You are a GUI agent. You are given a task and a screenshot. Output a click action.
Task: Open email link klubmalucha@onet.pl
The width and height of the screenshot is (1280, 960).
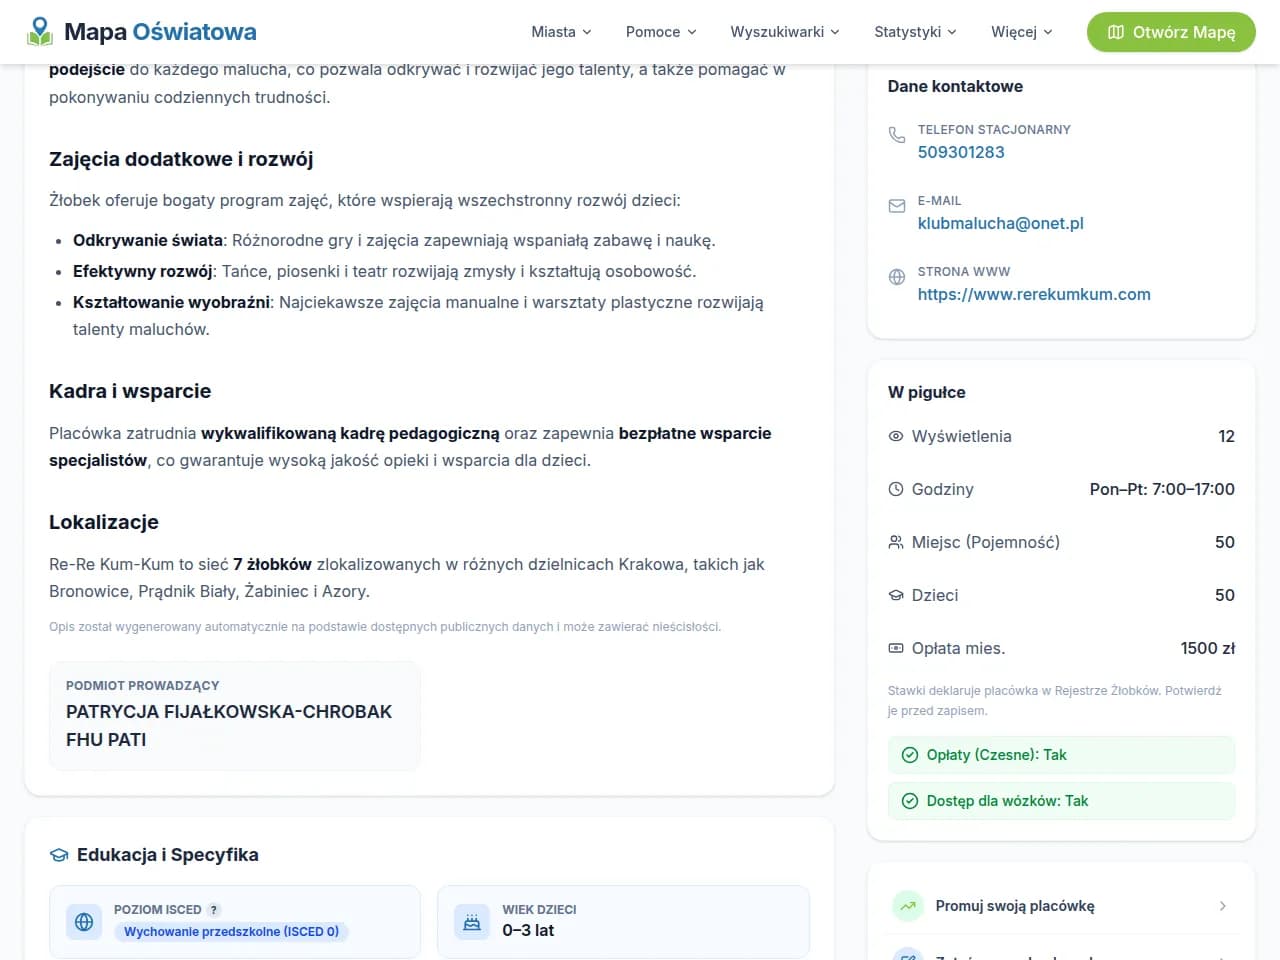point(1001,223)
